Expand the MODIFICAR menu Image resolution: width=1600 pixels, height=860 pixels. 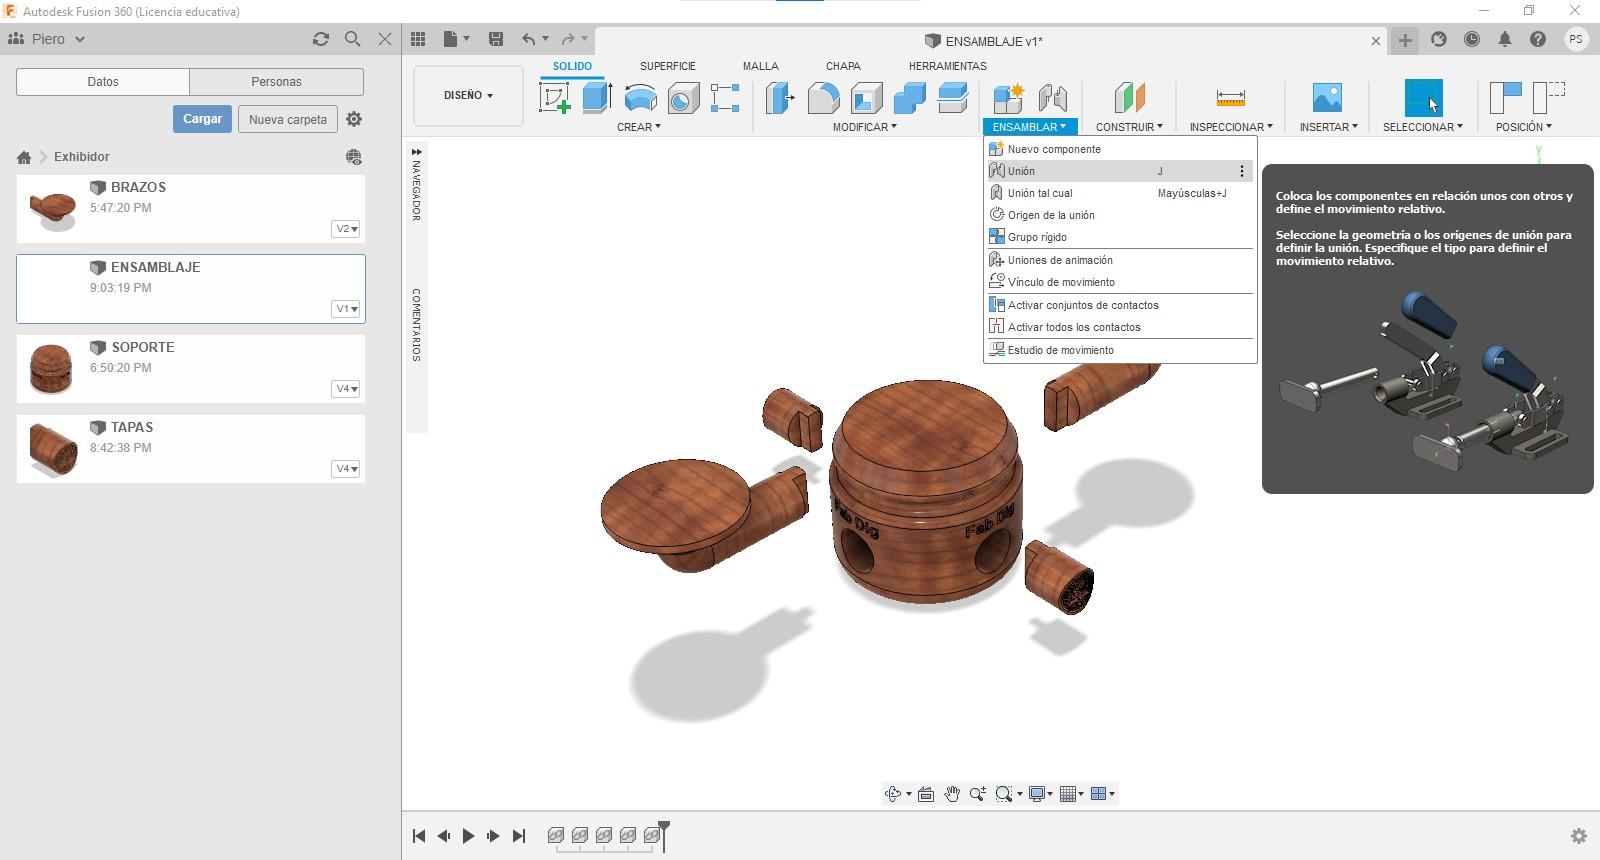[x=865, y=127]
